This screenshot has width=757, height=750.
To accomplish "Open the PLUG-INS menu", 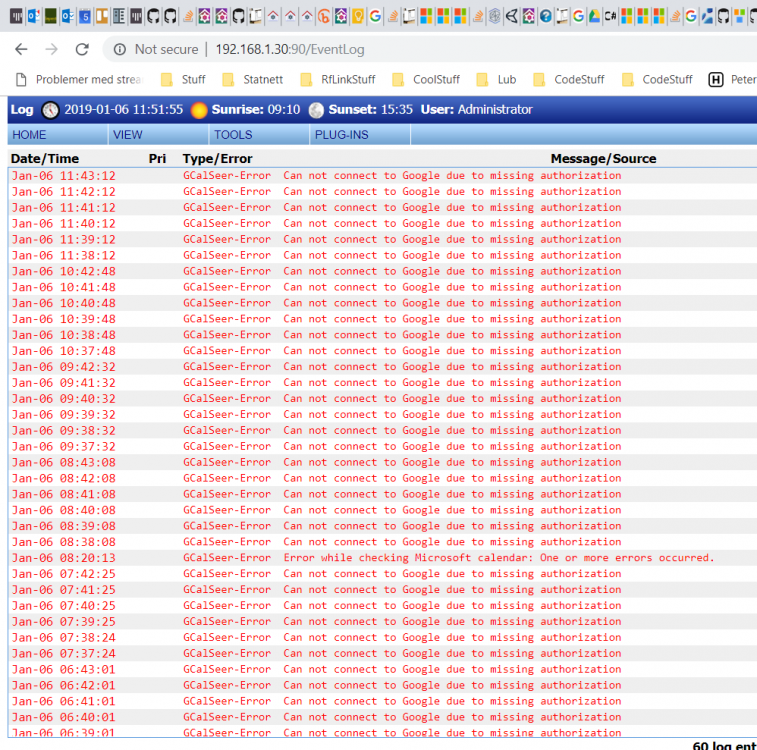I will coord(341,135).
